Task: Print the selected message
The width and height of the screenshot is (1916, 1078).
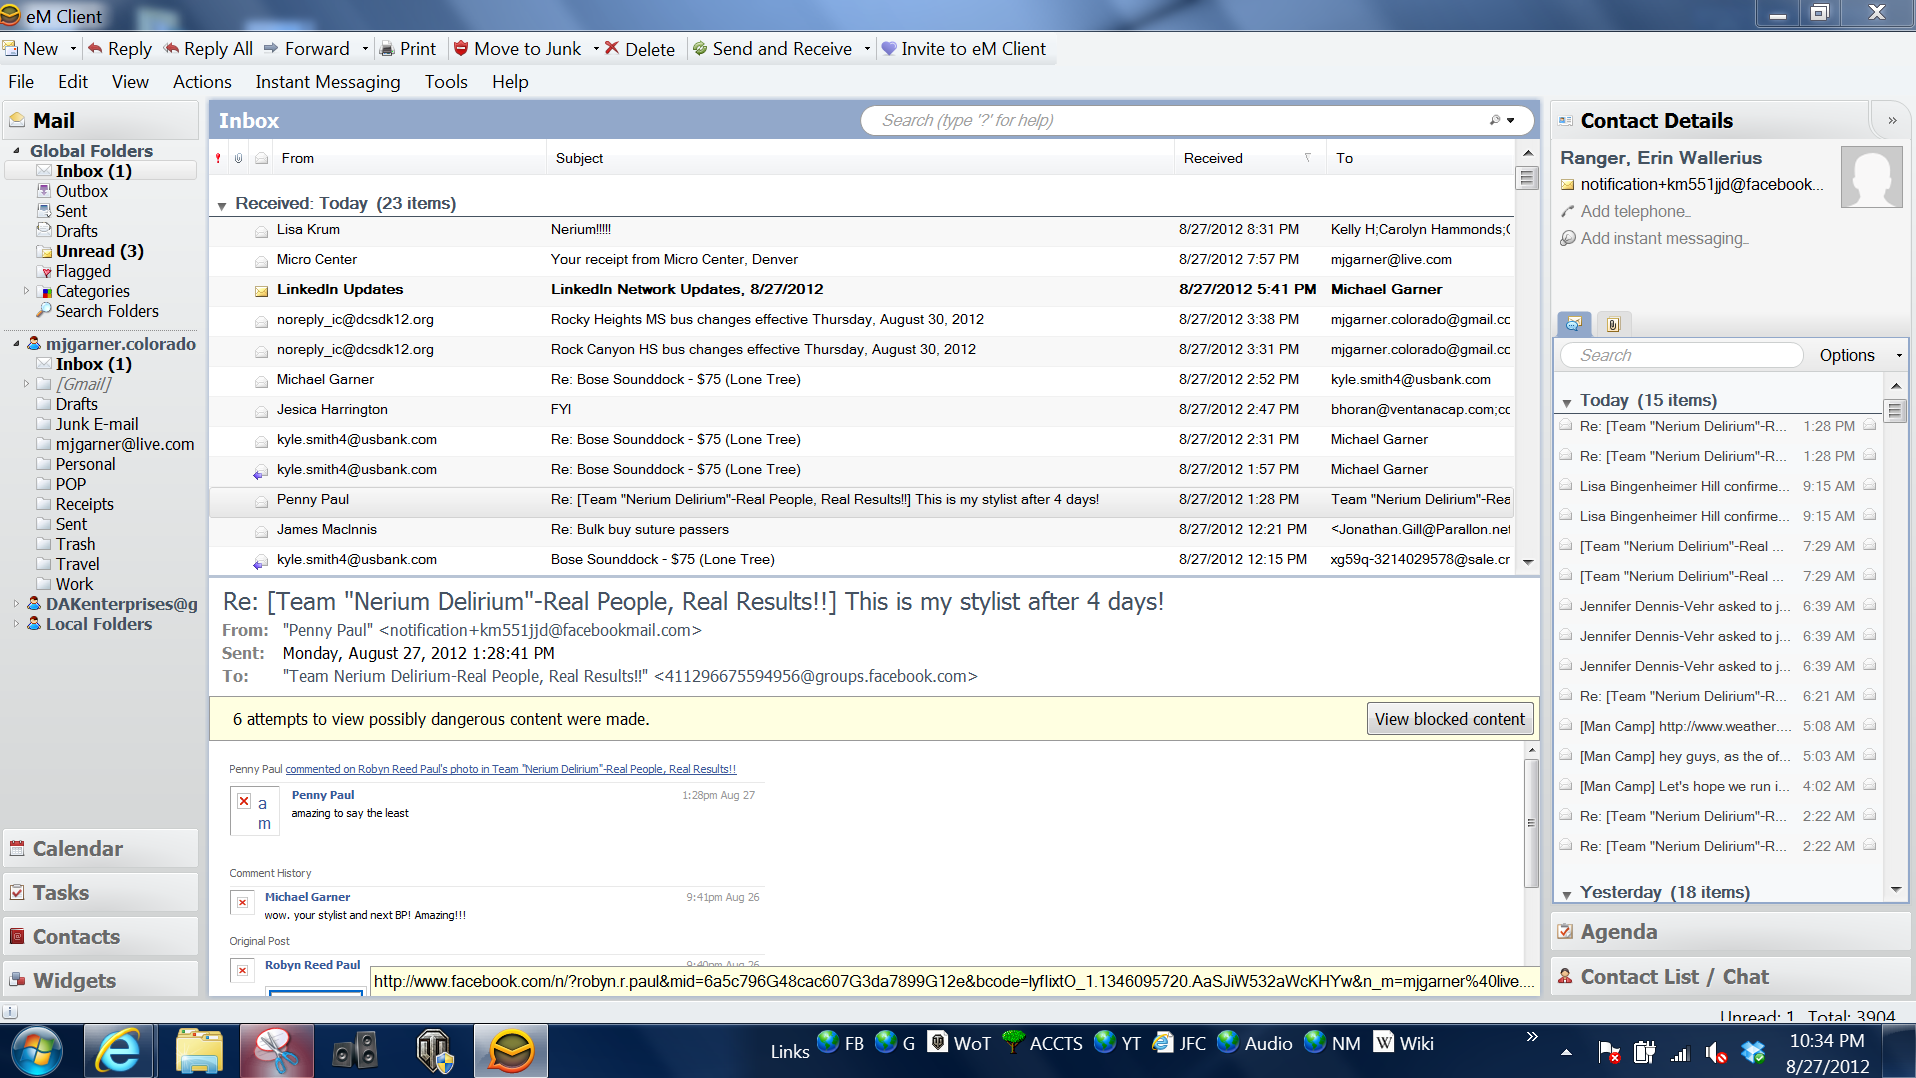Action: pos(408,49)
